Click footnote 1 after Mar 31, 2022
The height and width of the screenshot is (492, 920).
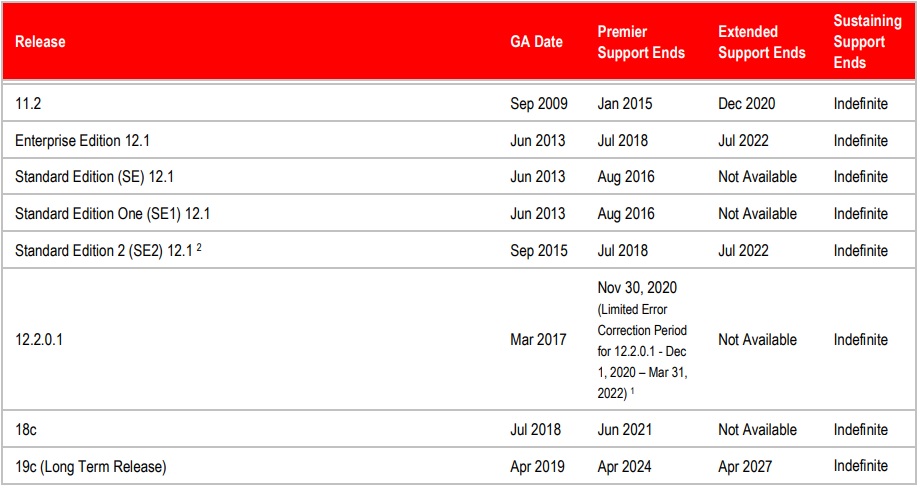click(x=632, y=390)
